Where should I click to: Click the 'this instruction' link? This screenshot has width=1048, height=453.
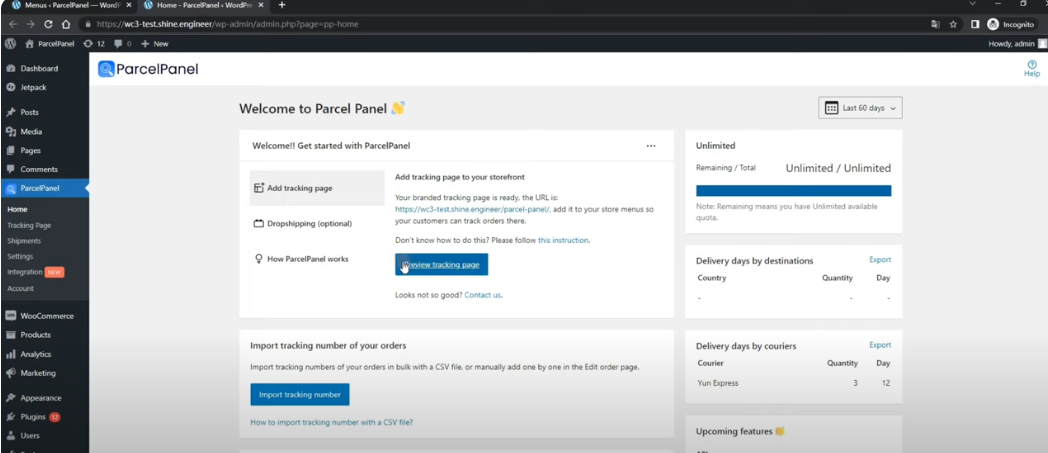[x=563, y=240]
